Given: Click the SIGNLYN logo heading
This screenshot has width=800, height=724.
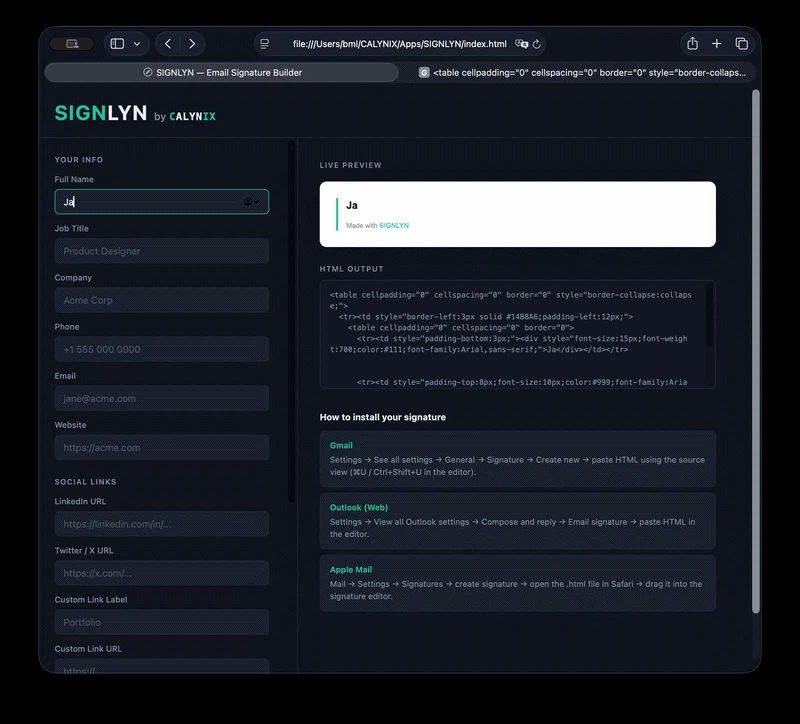Looking at the screenshot, I should [x=101, y=113].
